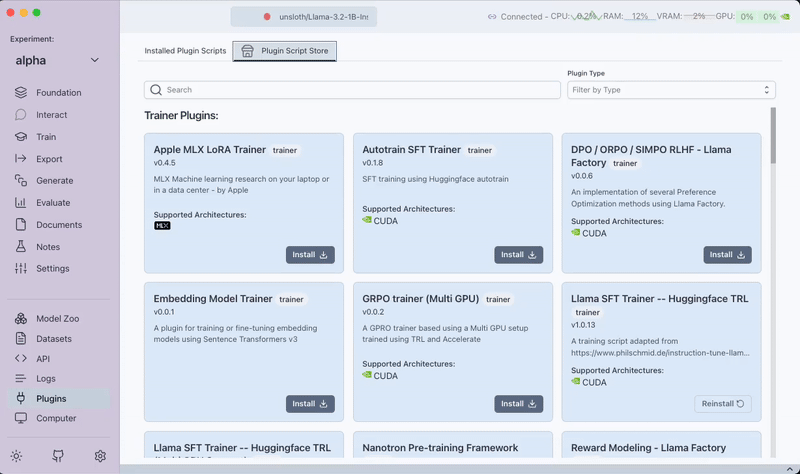Install the Apple MLX LoRA Trainer
The image size is (800, 474).
(x=310, y=255)
